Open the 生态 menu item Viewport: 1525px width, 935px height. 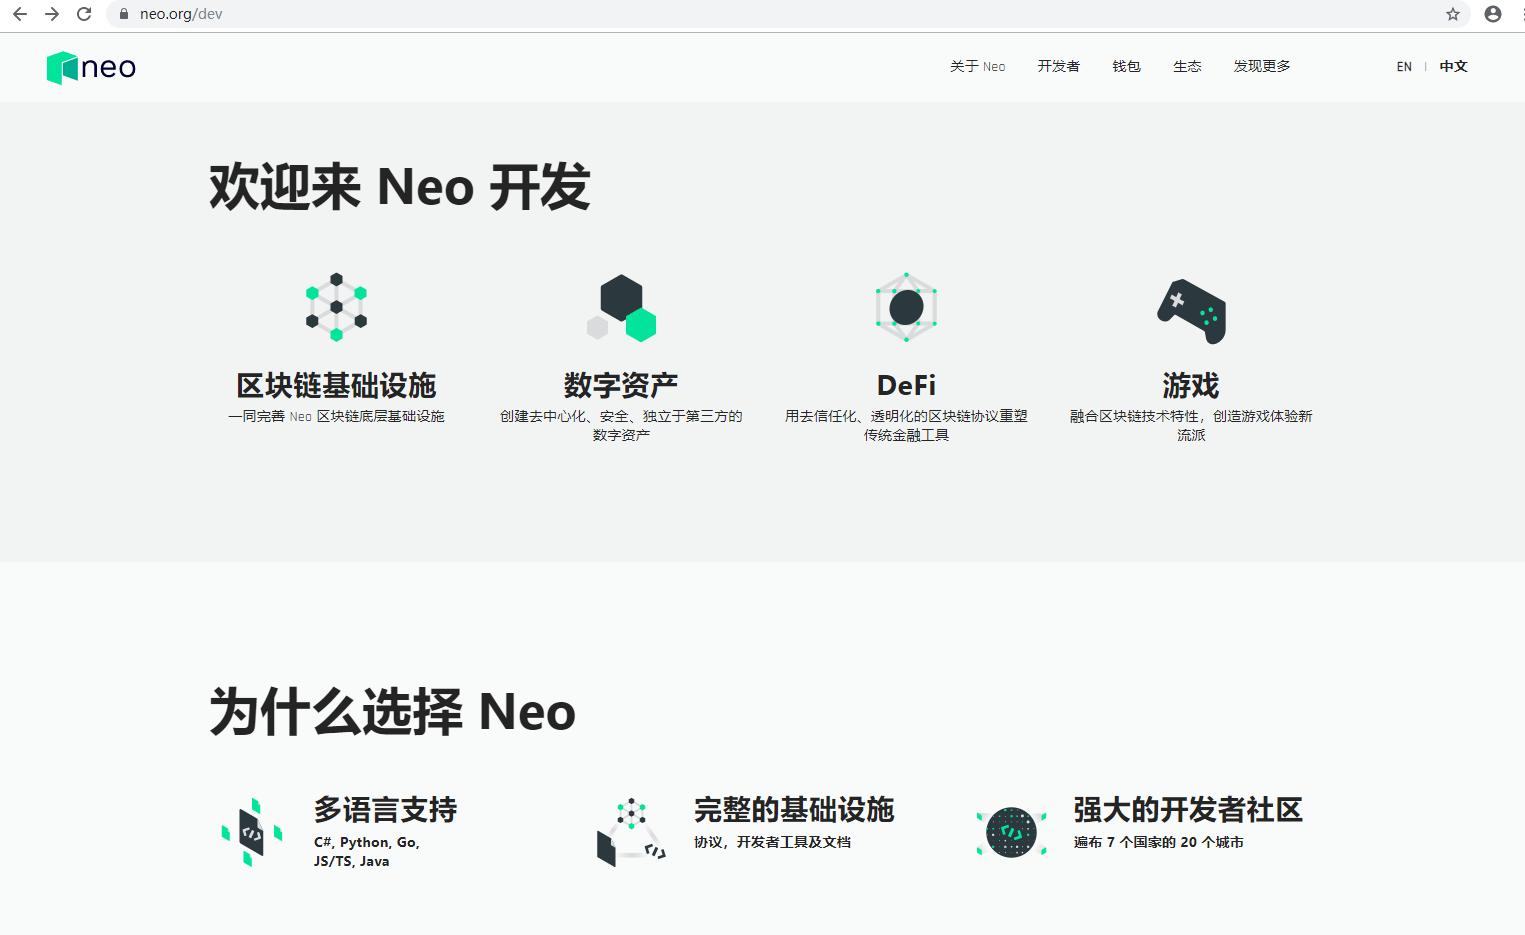click(1187, 66)
